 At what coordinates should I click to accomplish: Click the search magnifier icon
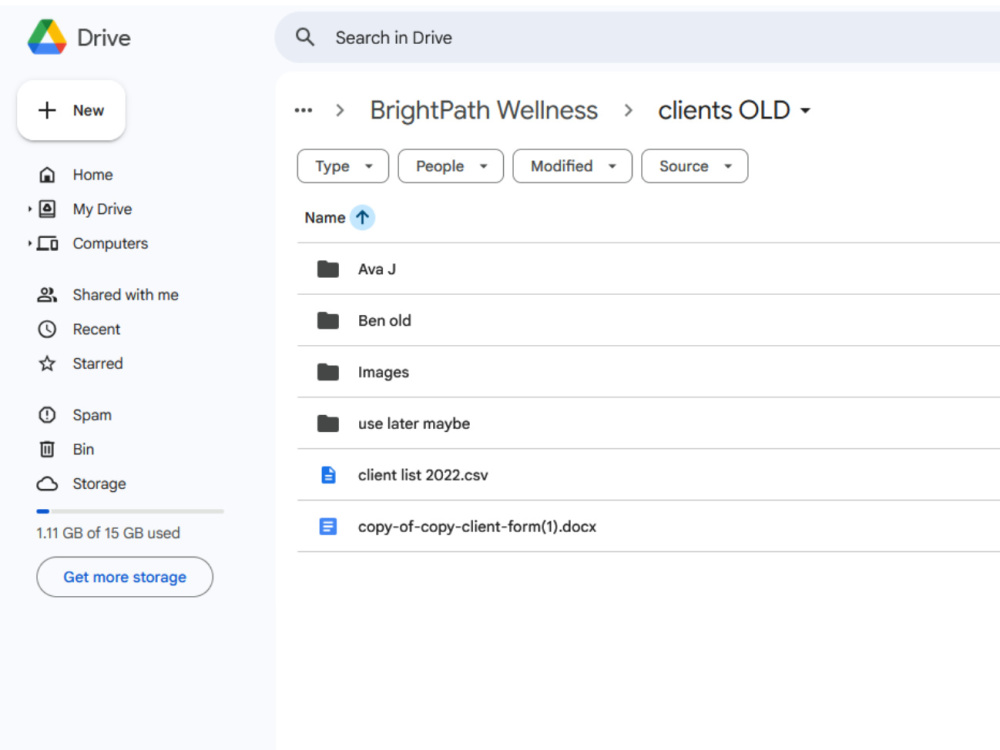(x=305, y=37)
